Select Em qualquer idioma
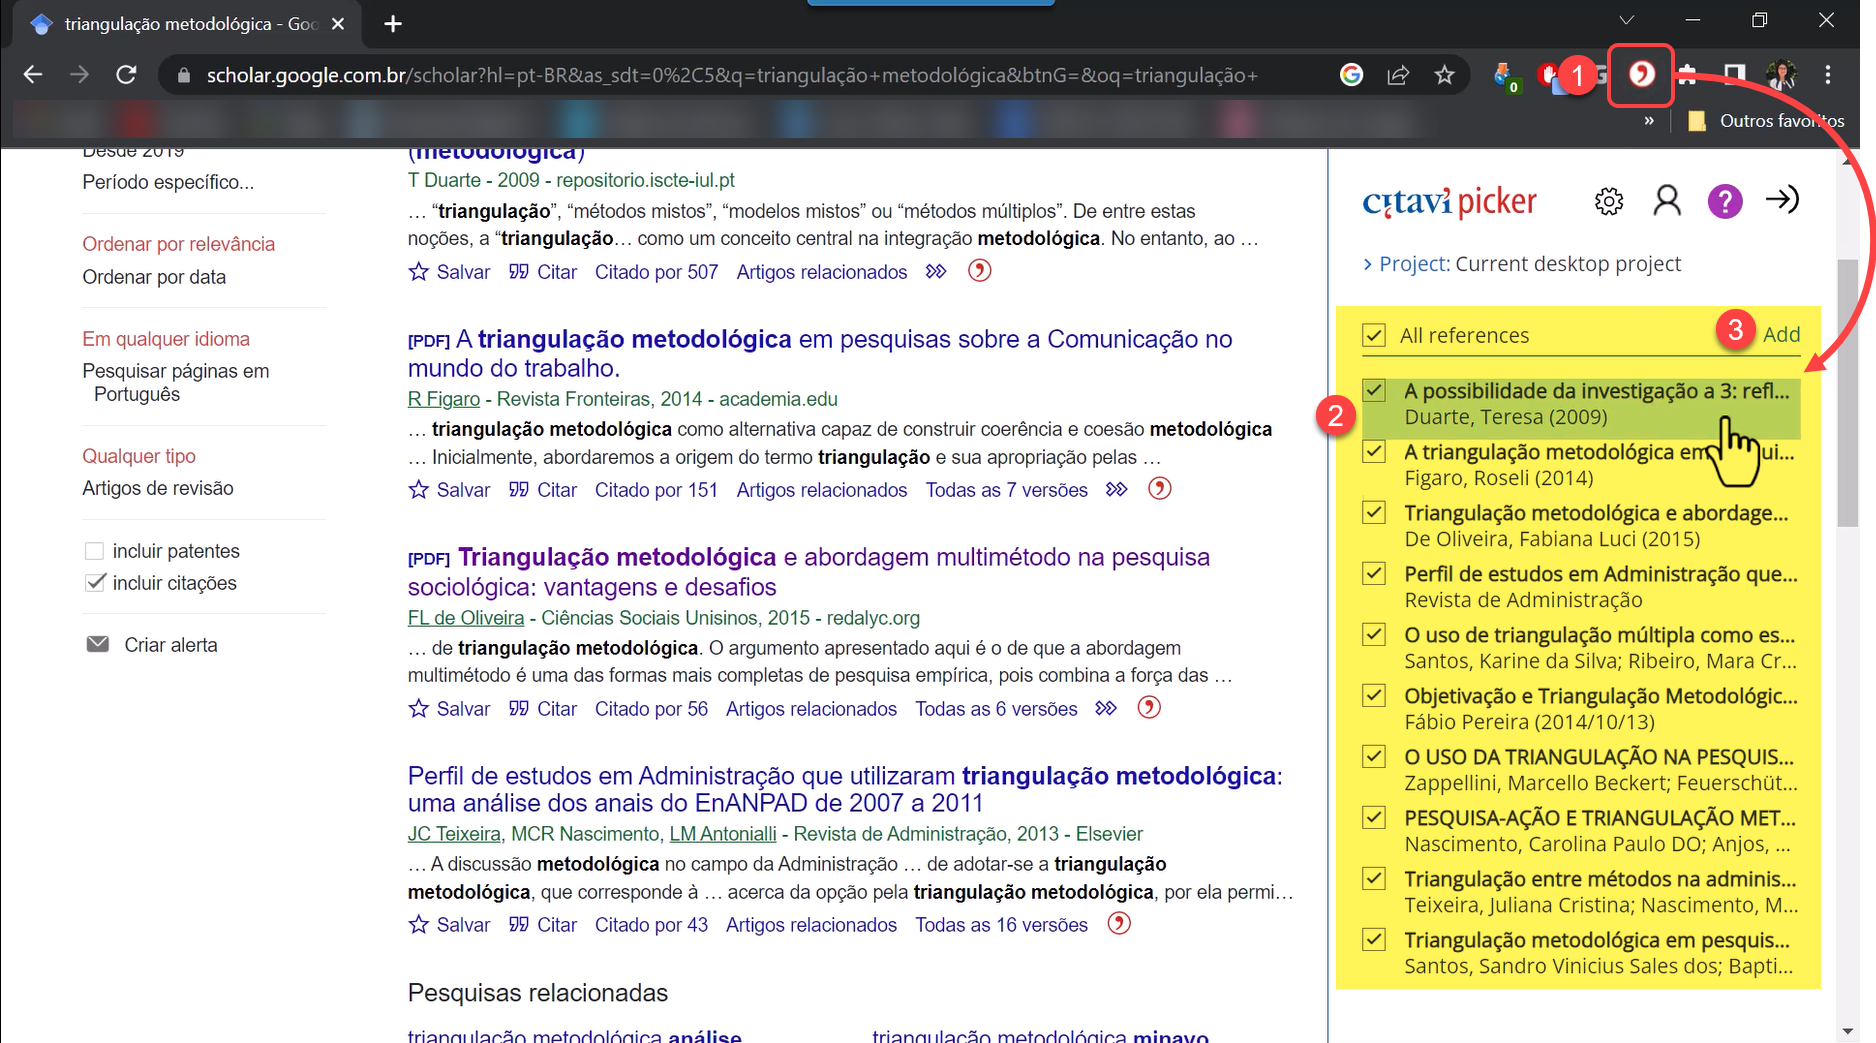The image size is (1876, 1043). tap(166, 339)
